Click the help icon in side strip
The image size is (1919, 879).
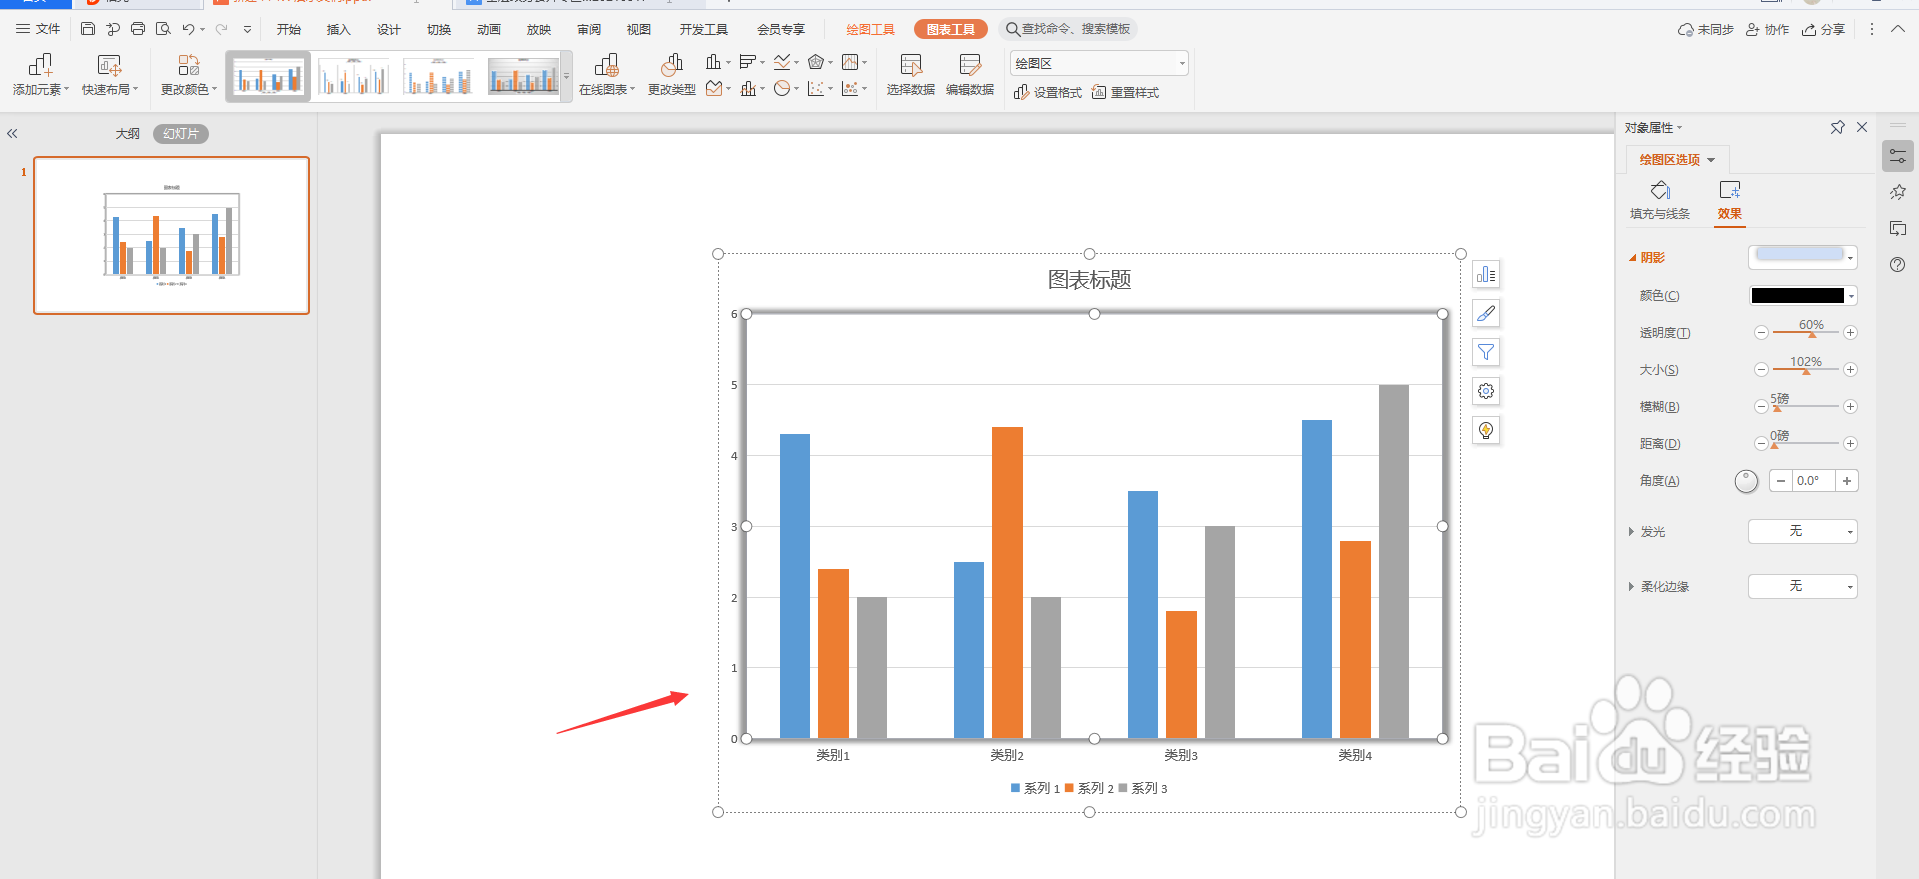click(1897, 265)
